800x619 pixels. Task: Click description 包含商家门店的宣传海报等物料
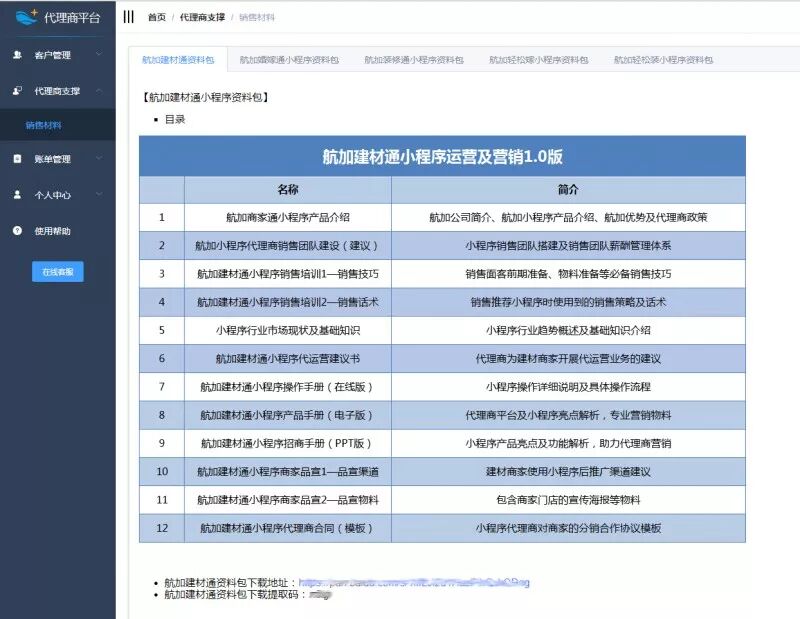tap(568, 500)
